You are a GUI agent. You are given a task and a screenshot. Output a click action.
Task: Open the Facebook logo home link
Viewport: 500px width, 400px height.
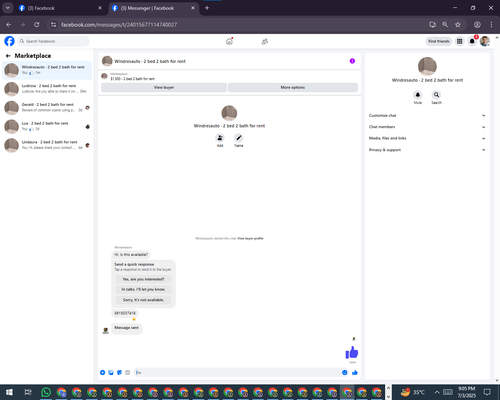[9, 41]
